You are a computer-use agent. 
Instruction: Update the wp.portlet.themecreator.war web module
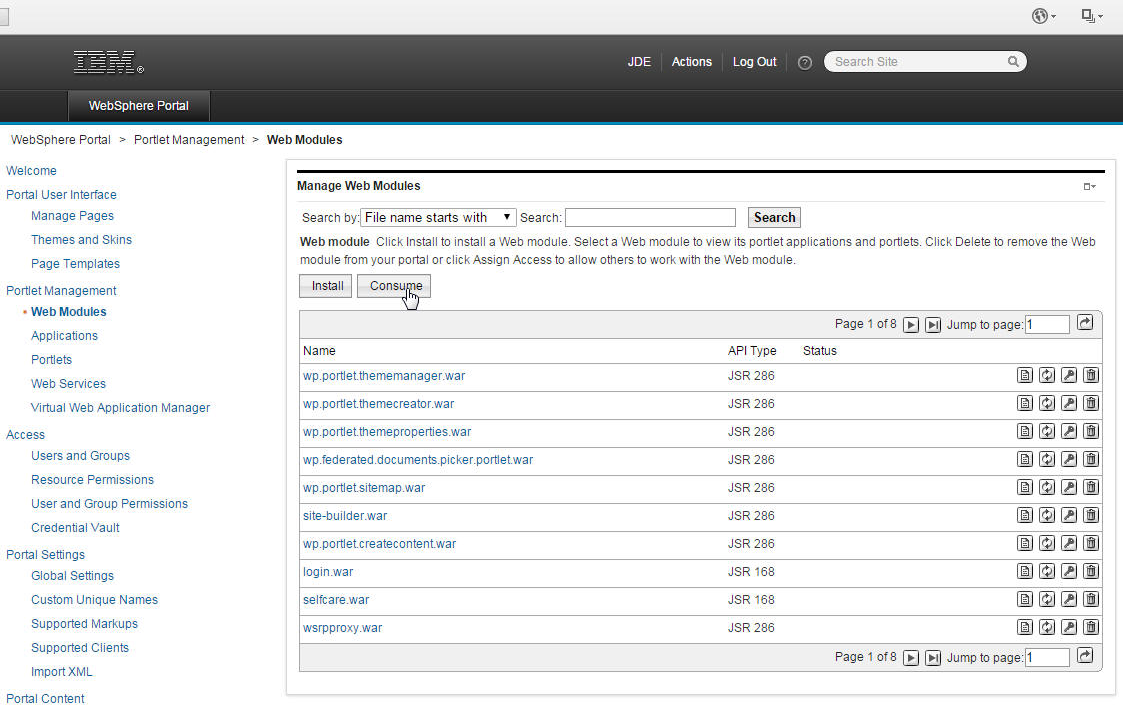point(1047,403)
